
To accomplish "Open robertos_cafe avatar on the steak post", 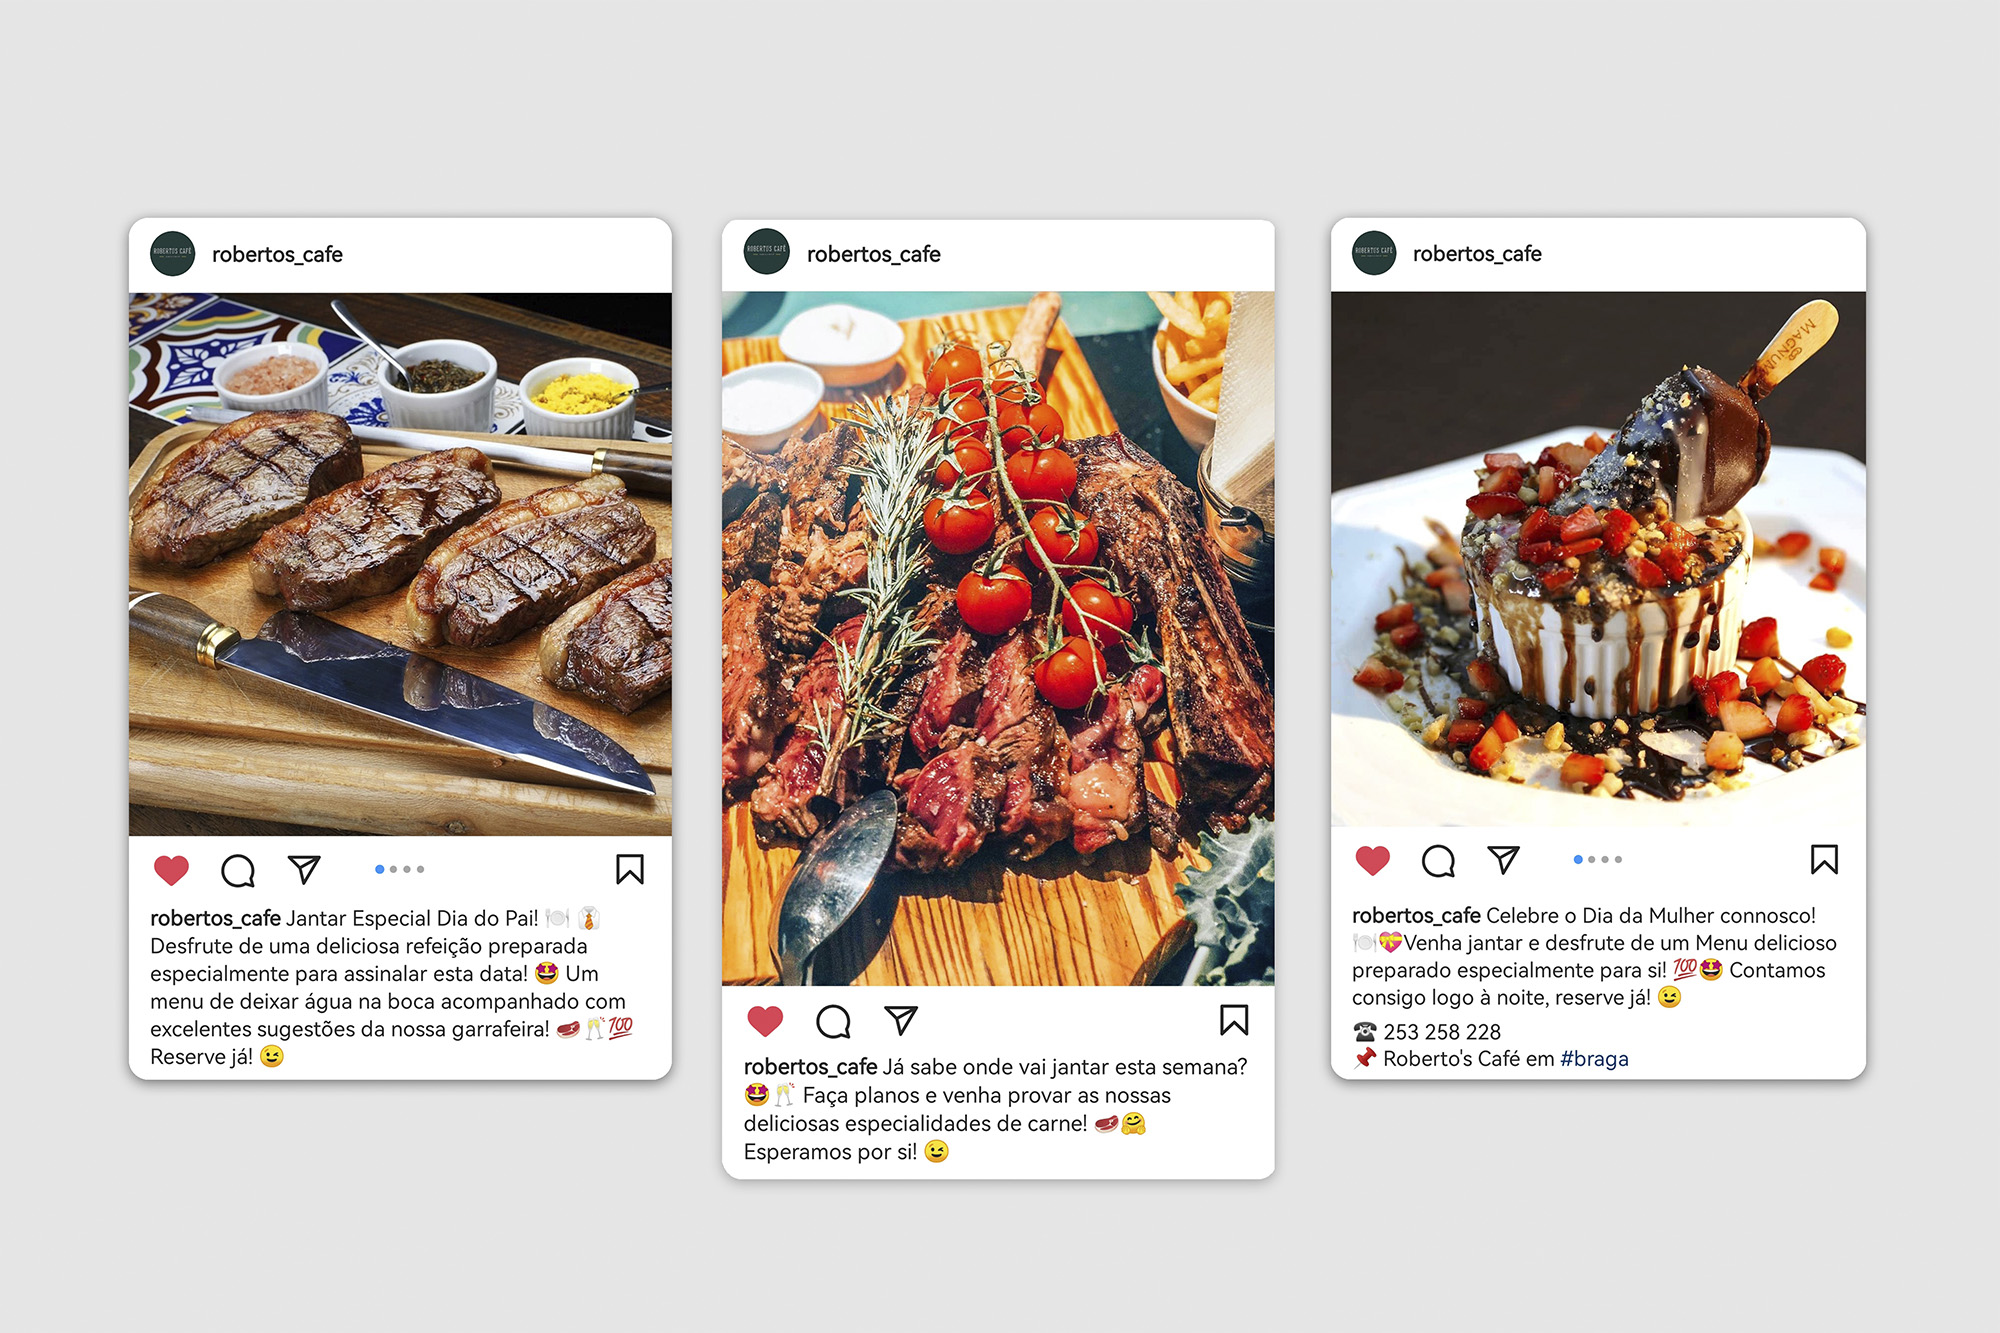I will point(172,253).
